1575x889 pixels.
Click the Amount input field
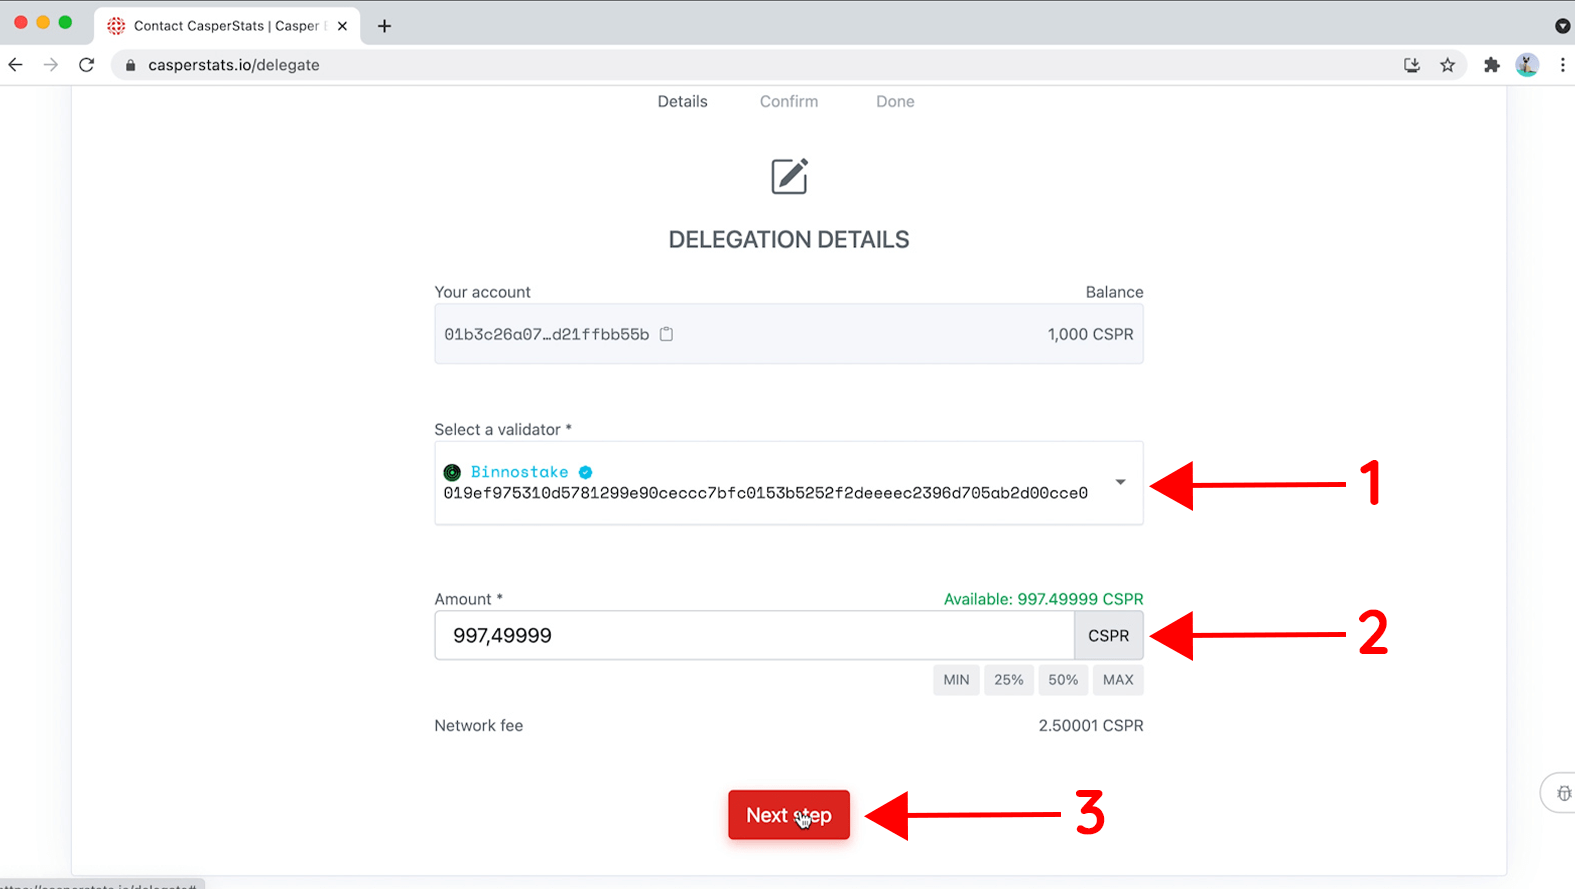pos(755,635)
